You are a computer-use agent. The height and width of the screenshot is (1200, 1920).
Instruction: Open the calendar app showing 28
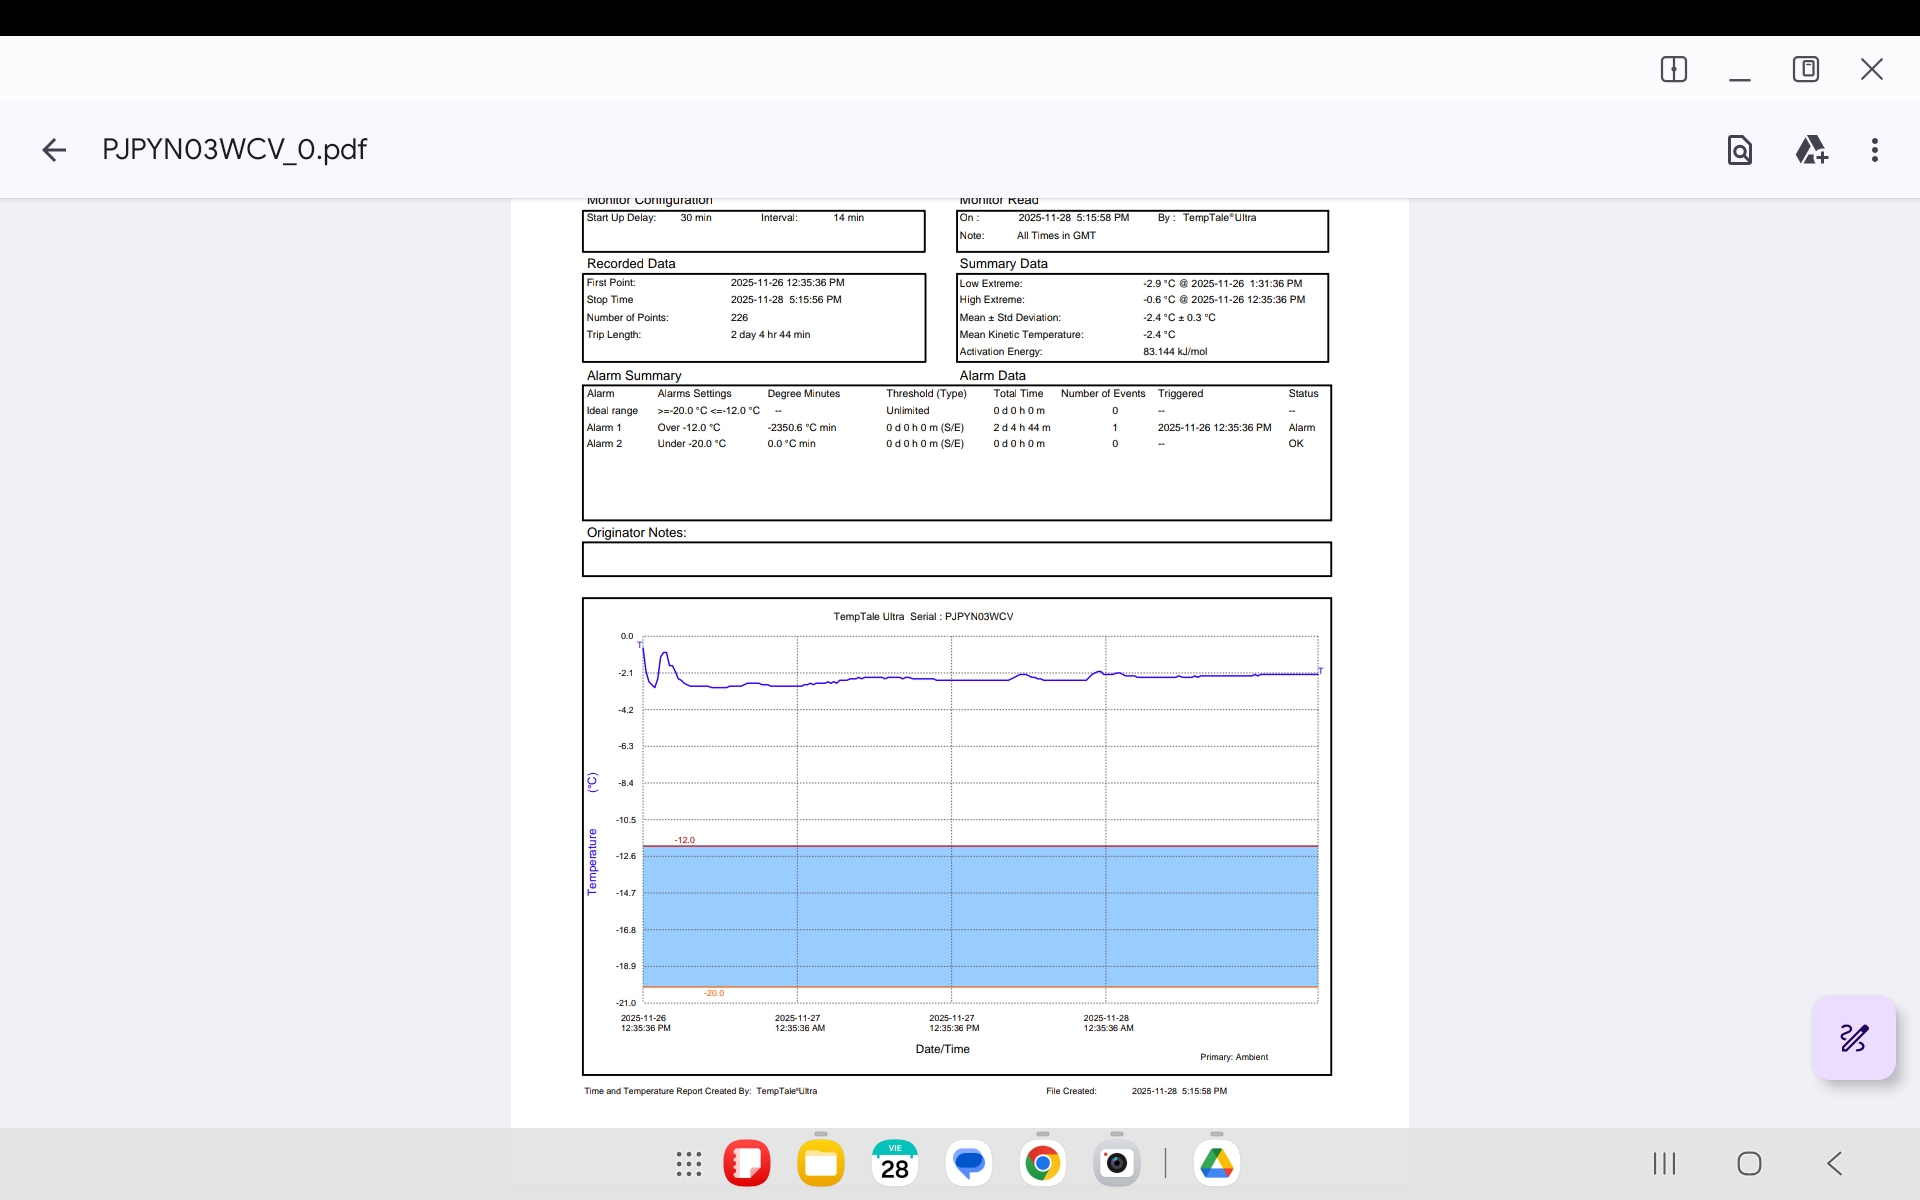coord(894,1163)
